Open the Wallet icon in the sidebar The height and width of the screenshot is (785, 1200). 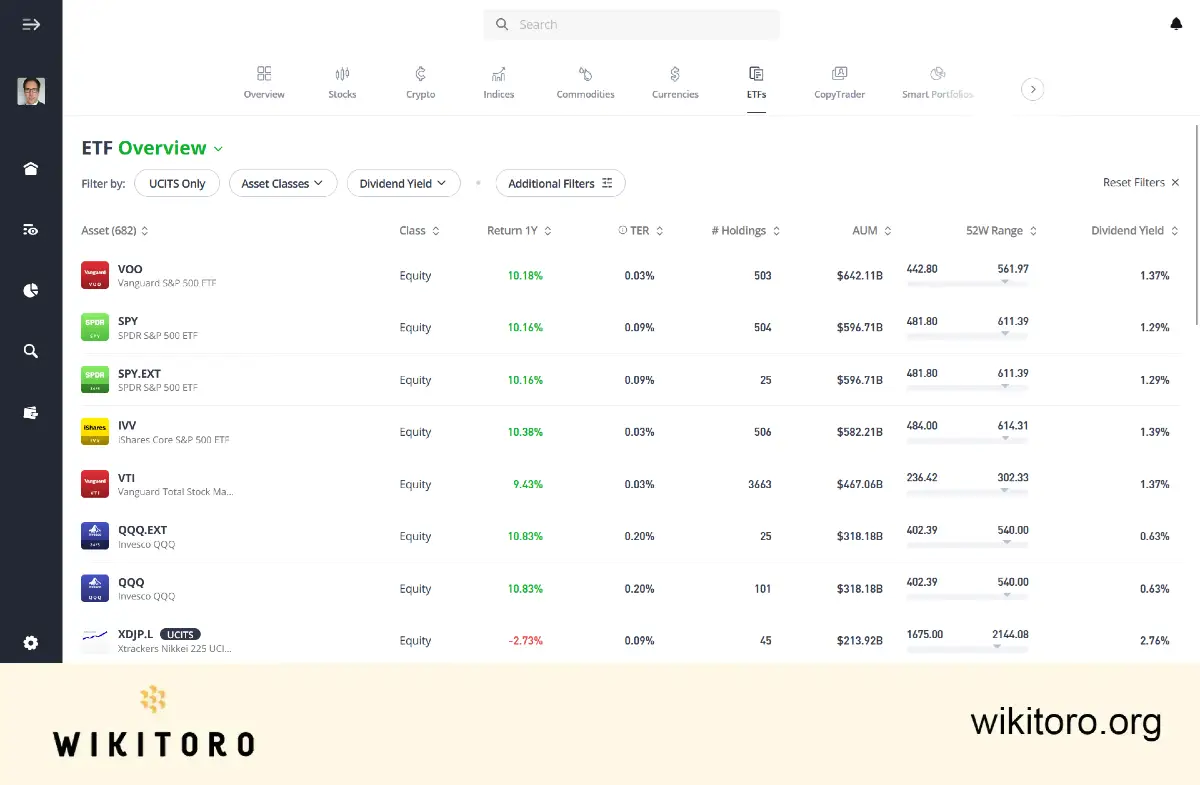(31, 412)
